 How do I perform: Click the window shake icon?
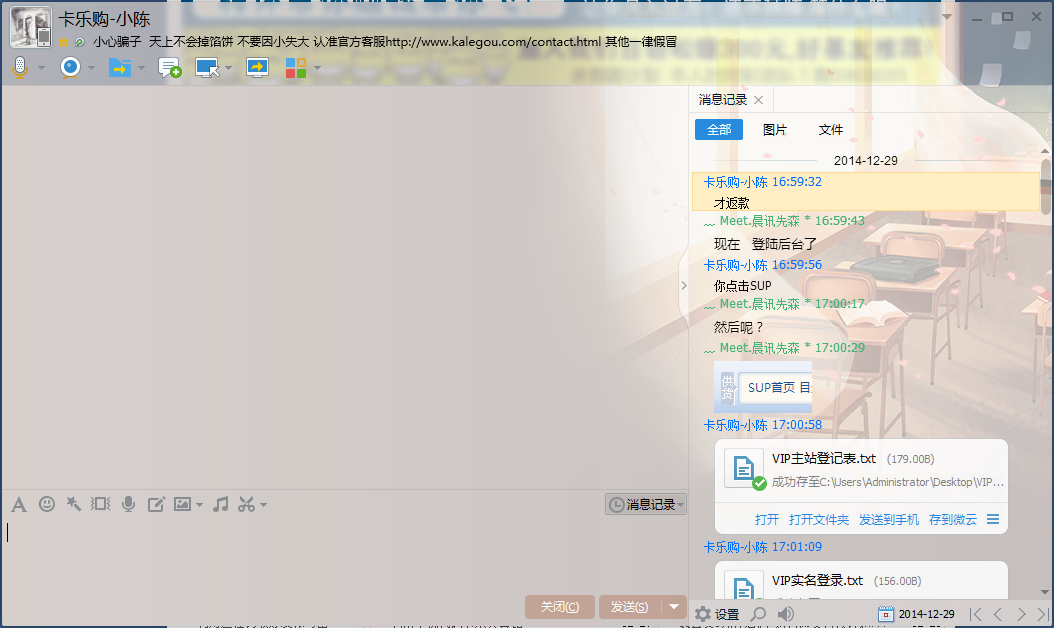[73, 504]
